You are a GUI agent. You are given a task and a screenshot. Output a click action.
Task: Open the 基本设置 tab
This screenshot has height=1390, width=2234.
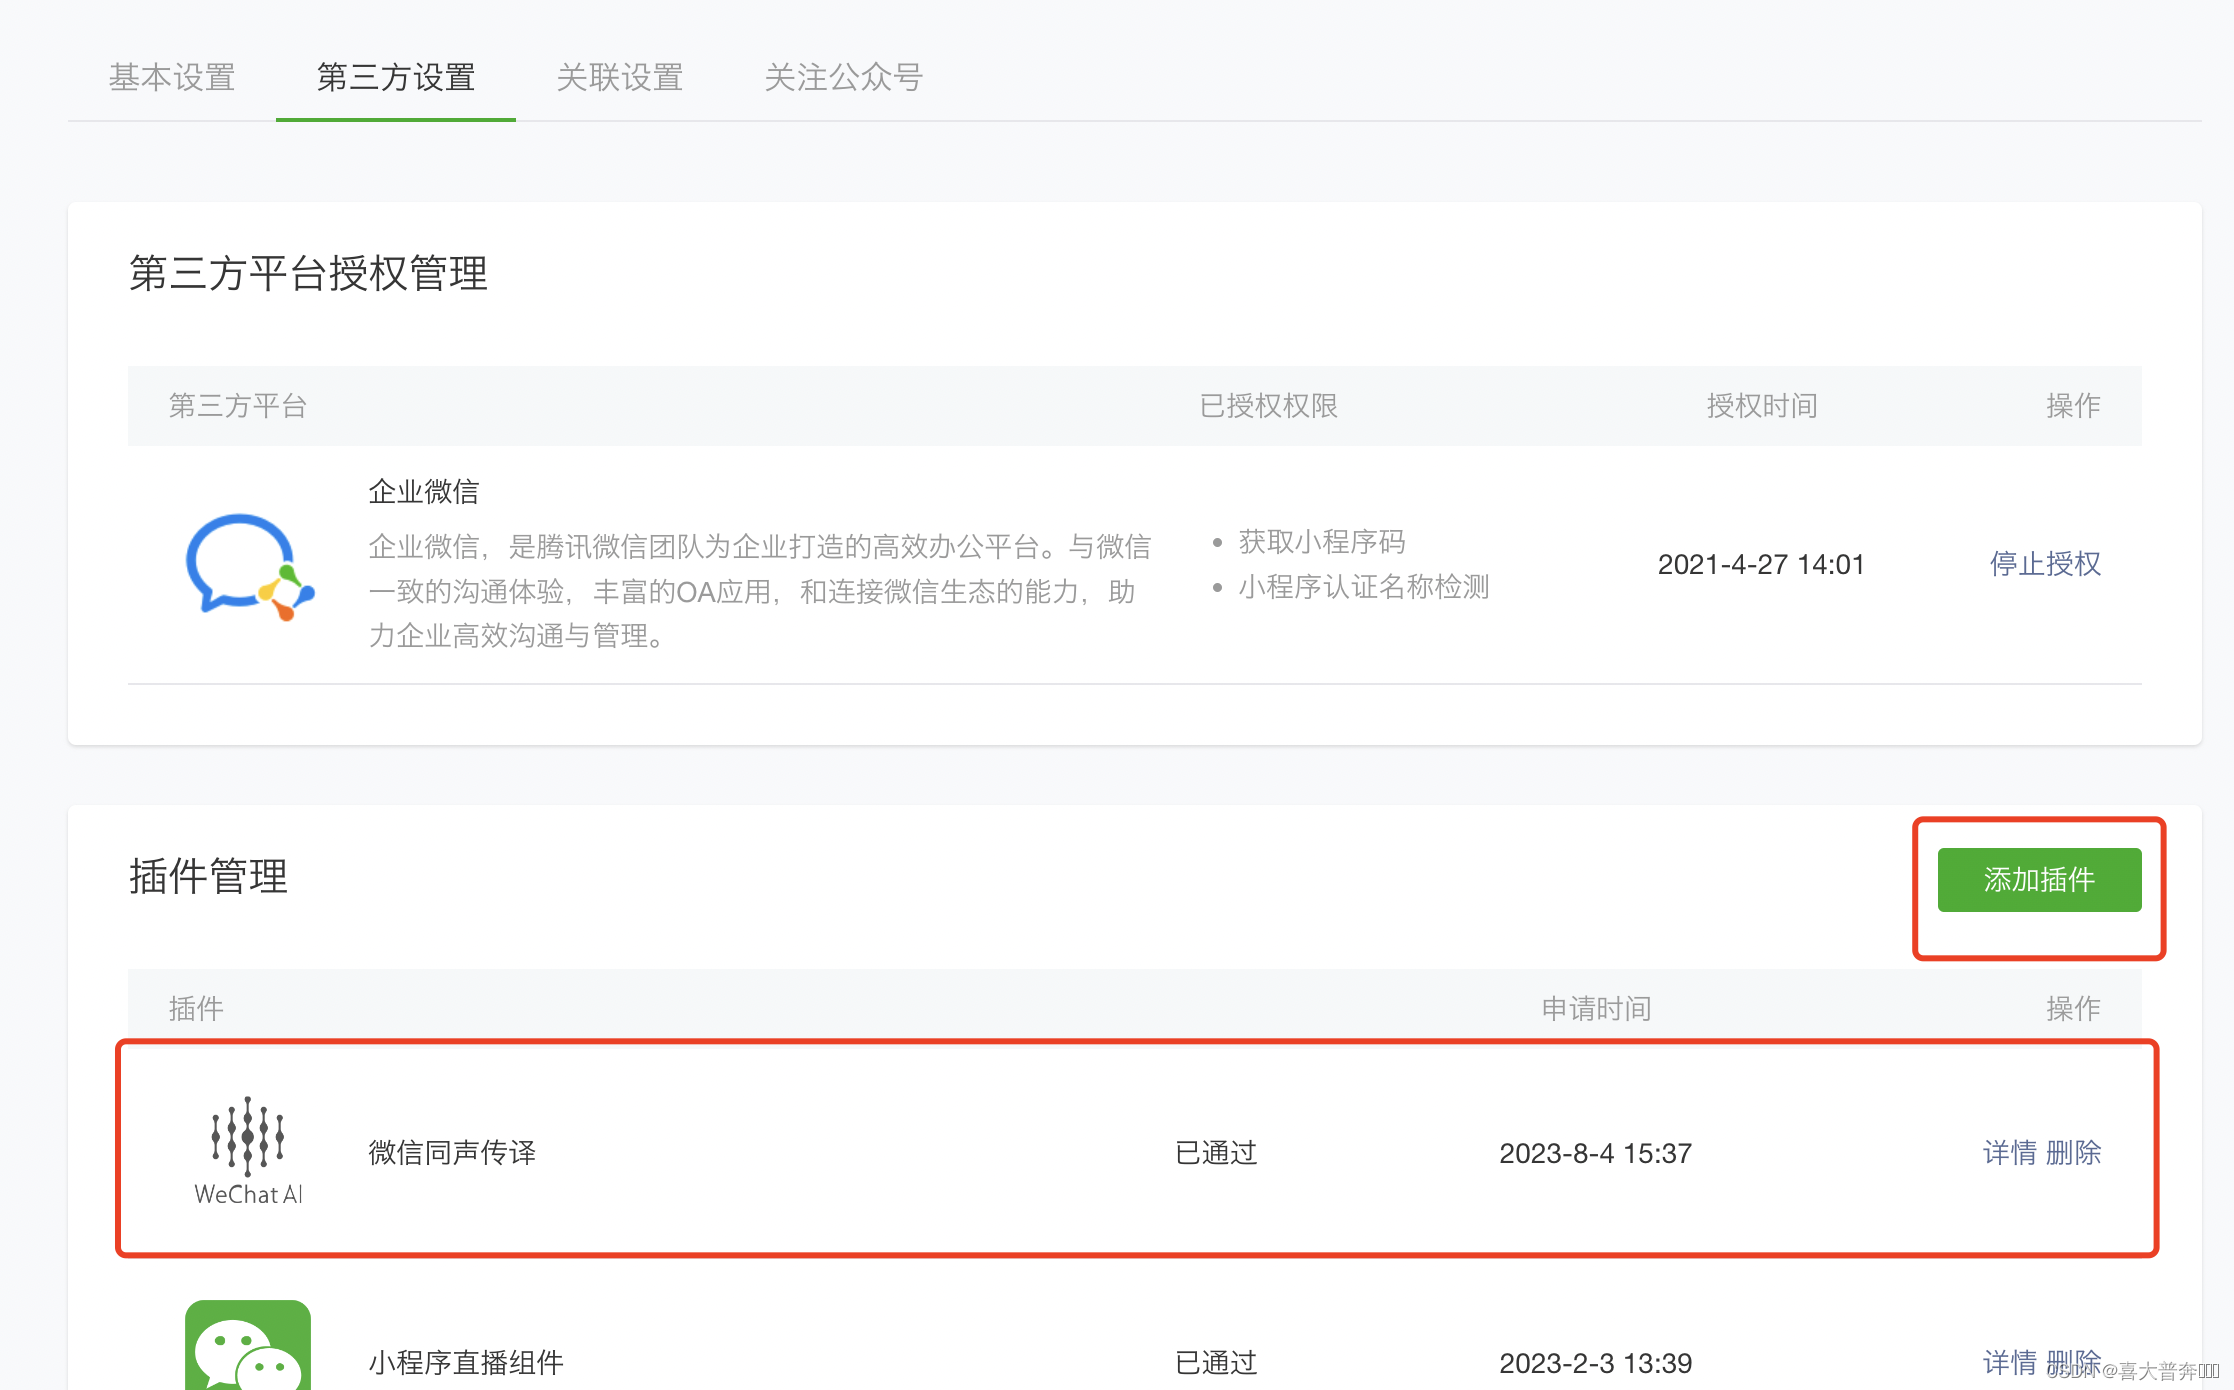pyautogui.click(x=172, y=77)
